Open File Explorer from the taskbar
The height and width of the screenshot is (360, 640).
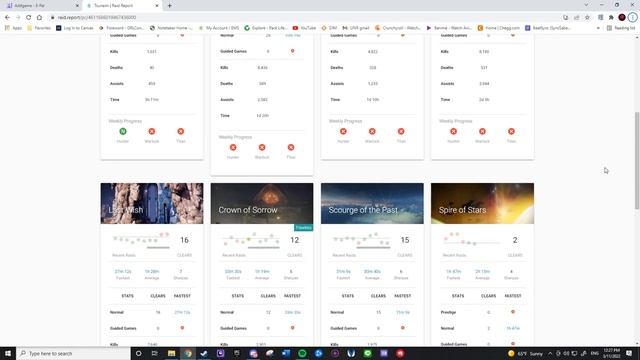(x=171, y=353)
